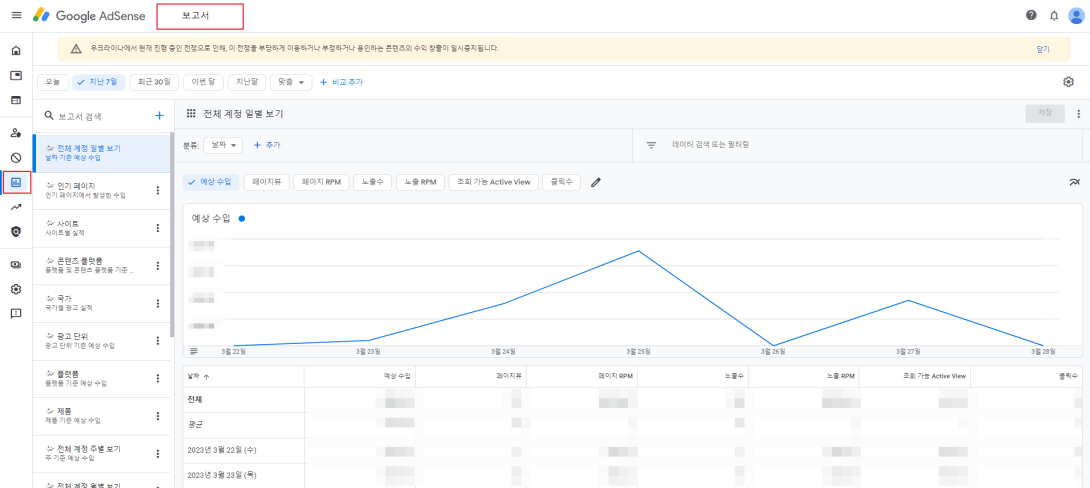Open the Reports sidebar icon
This screenshot has width=1090, height=488.
pos(16,183)
